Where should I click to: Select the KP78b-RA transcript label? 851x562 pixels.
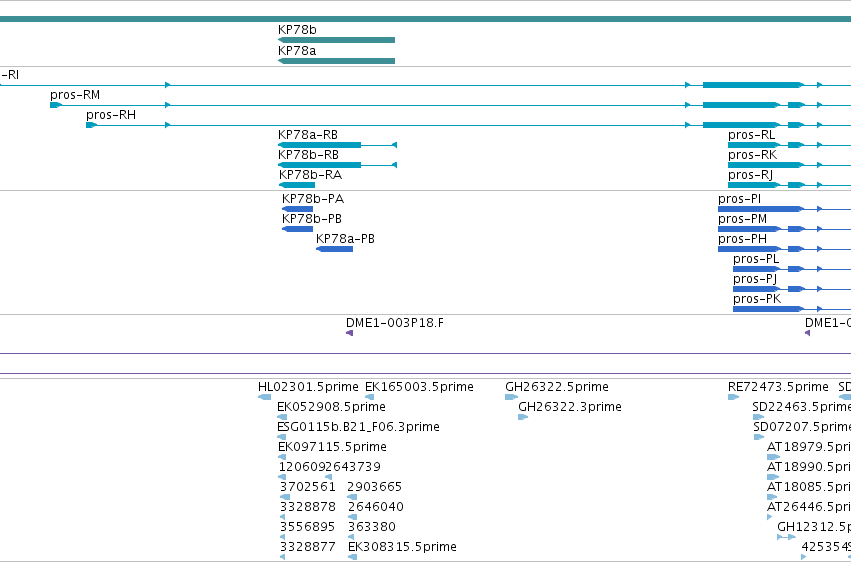(x=310, y=175)
